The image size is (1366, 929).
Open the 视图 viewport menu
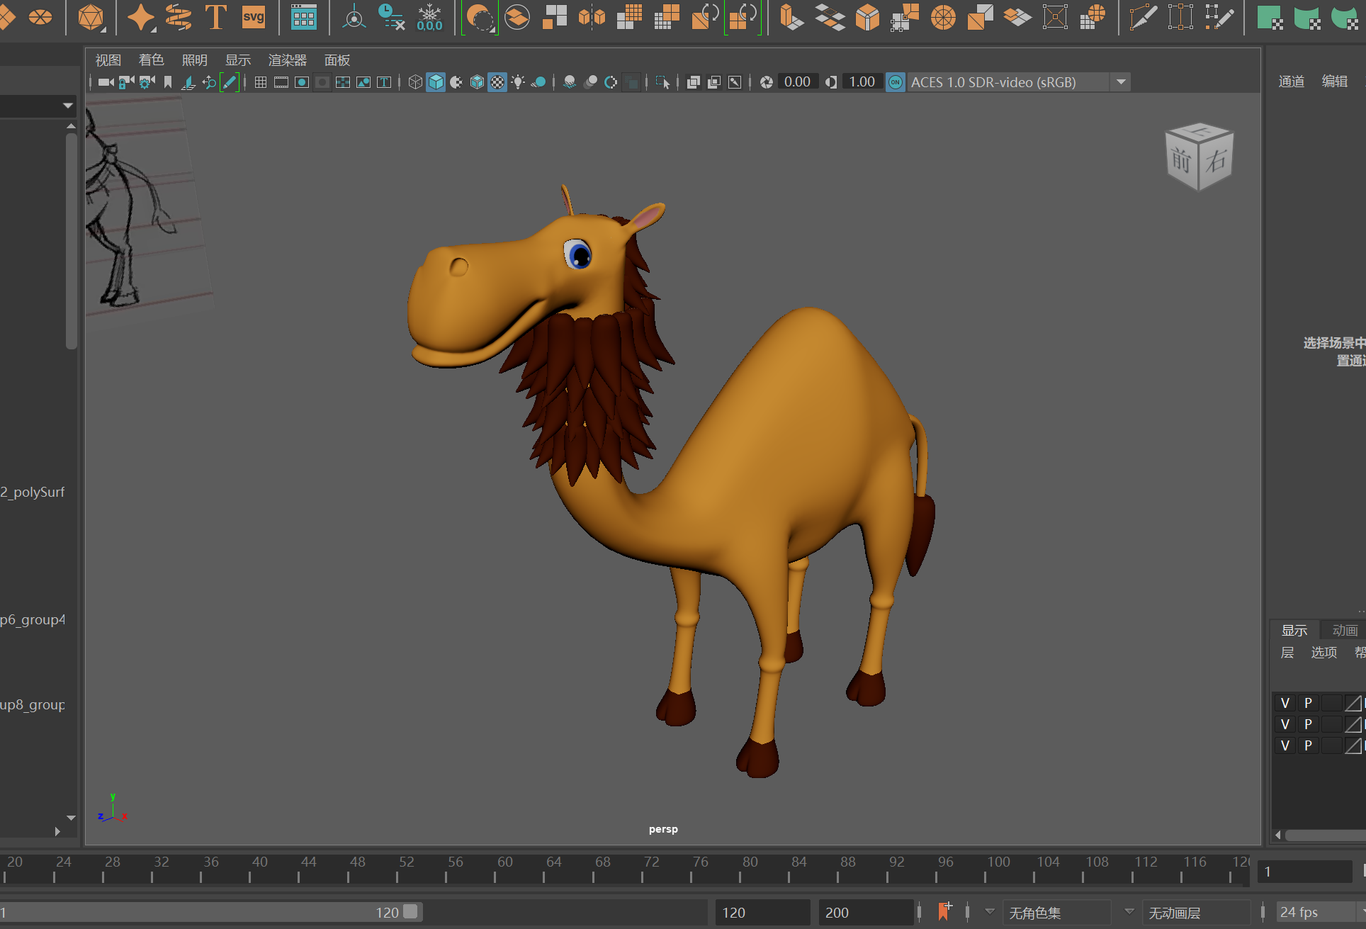pyautogui.click(x=108, y=60)
